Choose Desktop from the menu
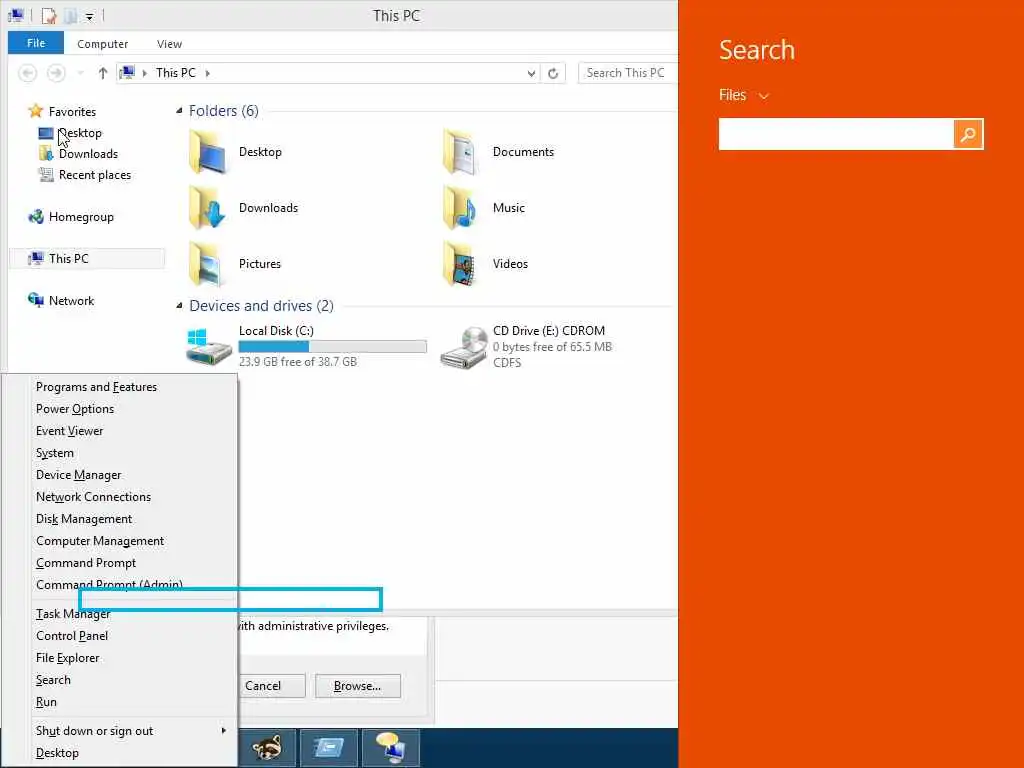The image size is (1024, 768). coord(57,753)
